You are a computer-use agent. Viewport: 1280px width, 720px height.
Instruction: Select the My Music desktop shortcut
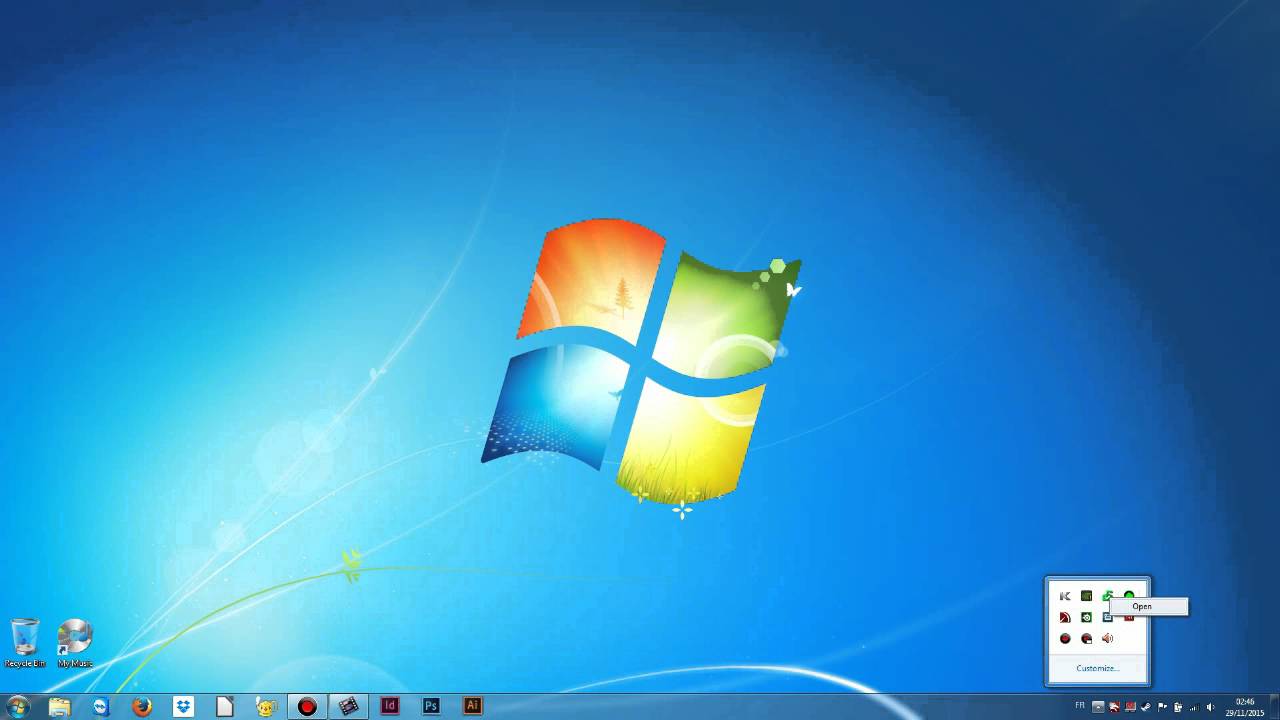click(75, 643)
